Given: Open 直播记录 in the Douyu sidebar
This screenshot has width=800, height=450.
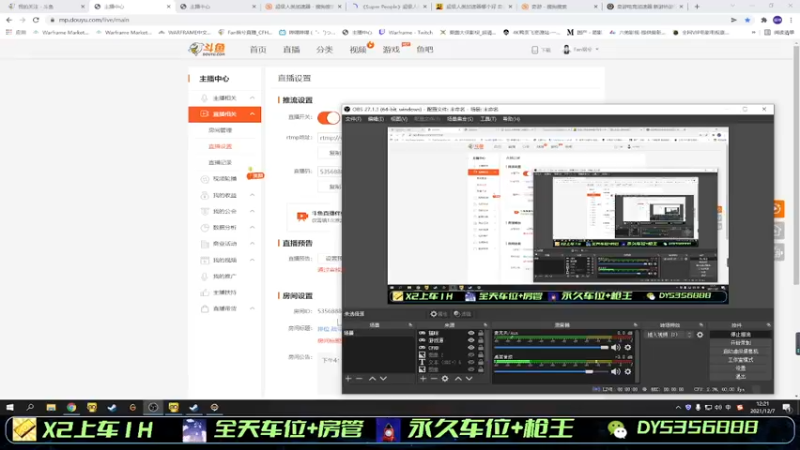Looking at the screenshot, I should (x=220, y=162).
